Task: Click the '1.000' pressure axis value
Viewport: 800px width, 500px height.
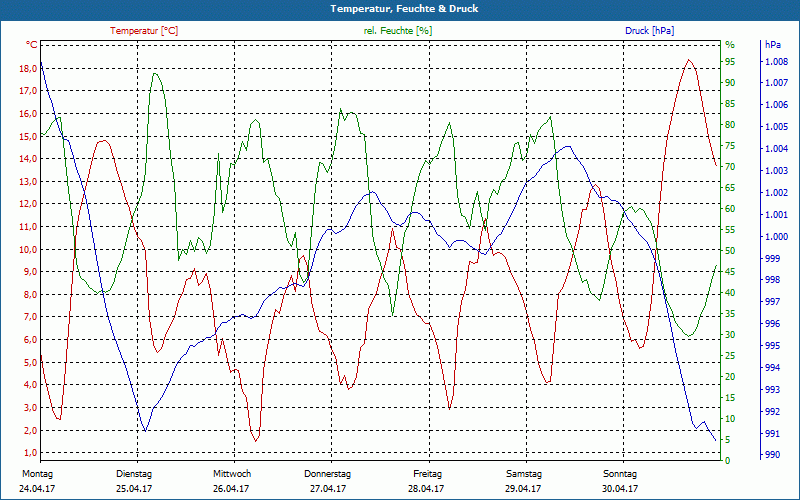Action: (x=777, y=236)
